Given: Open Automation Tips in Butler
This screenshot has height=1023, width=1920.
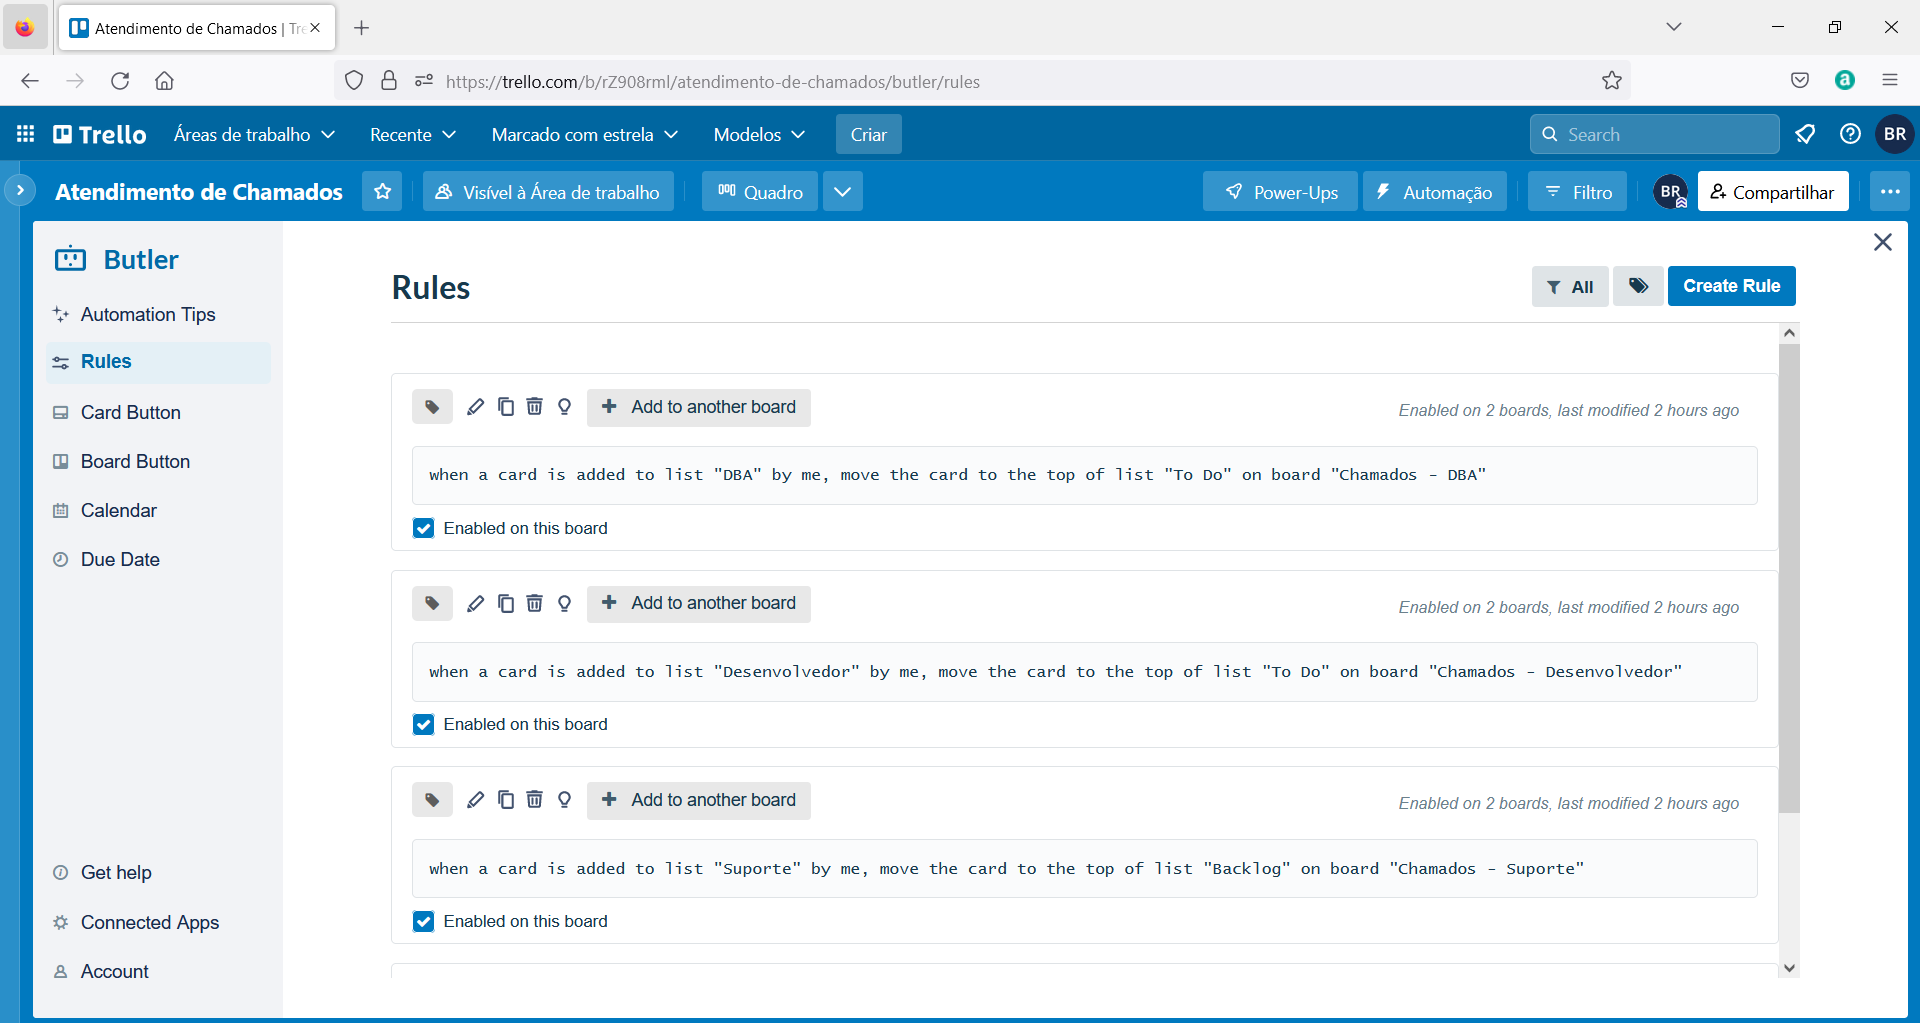Looking at the screenshot, I should click(x=158, y=314).
